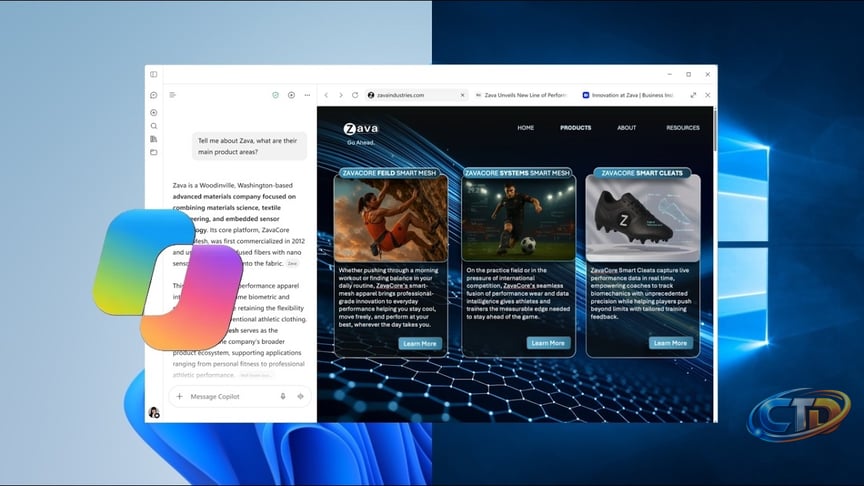
Task: Close the embedded browser pane
Action: click(x=708, y=95)
